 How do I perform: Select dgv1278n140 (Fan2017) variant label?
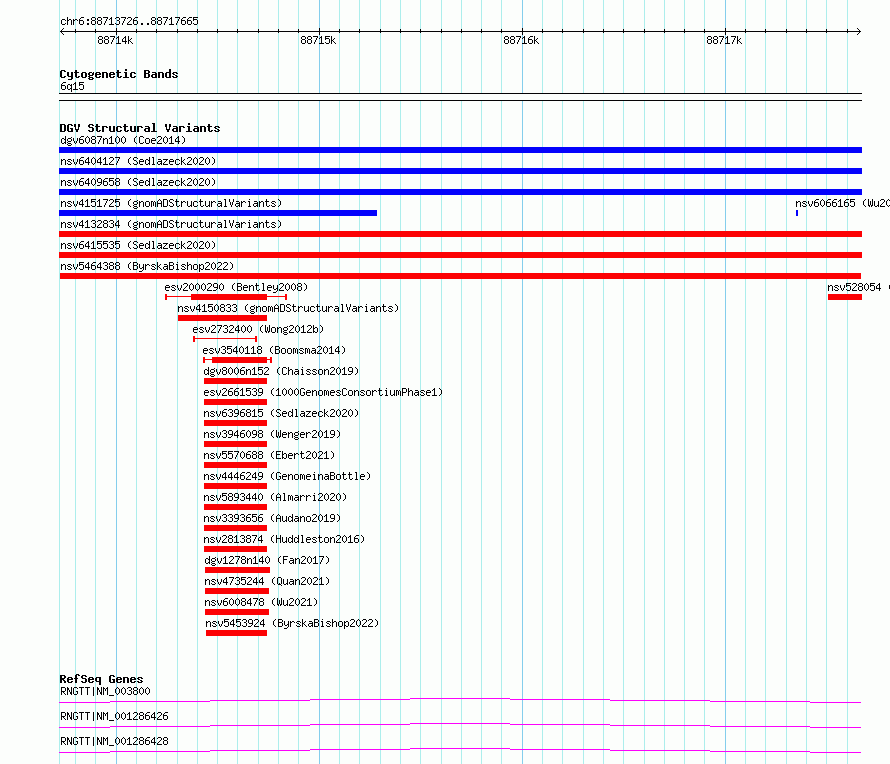[267, 560]
